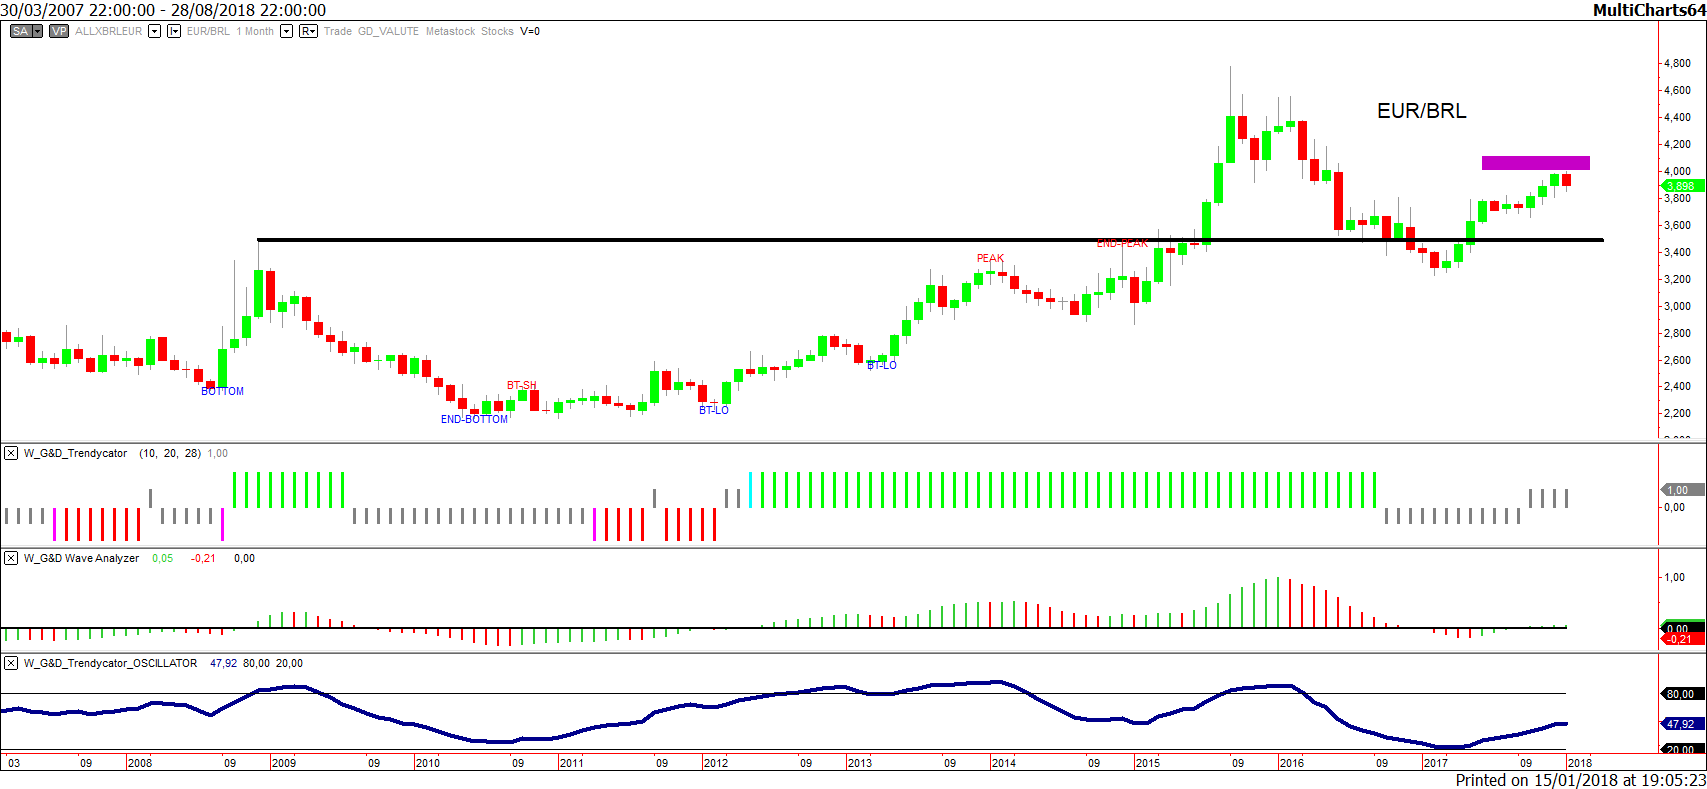Screen dimensions: 1707x789
Task: Click the Trendycator parameters (10, 20, 28)
Action: [170, 453]
